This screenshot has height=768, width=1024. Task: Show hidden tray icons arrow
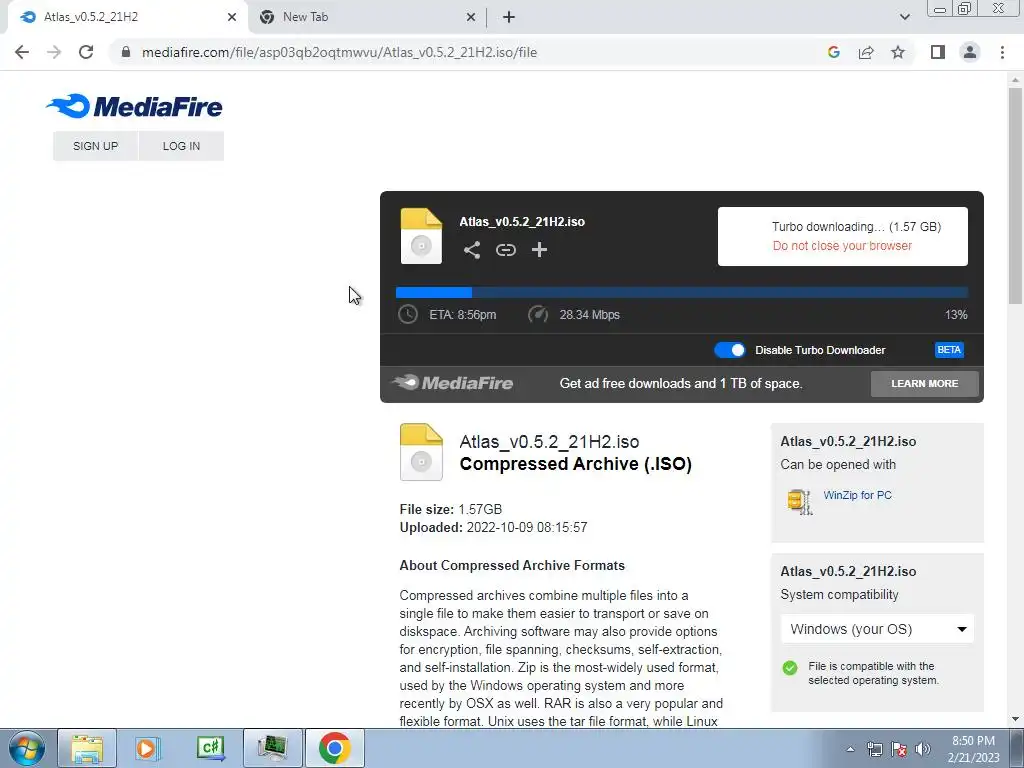click(850, 749)
